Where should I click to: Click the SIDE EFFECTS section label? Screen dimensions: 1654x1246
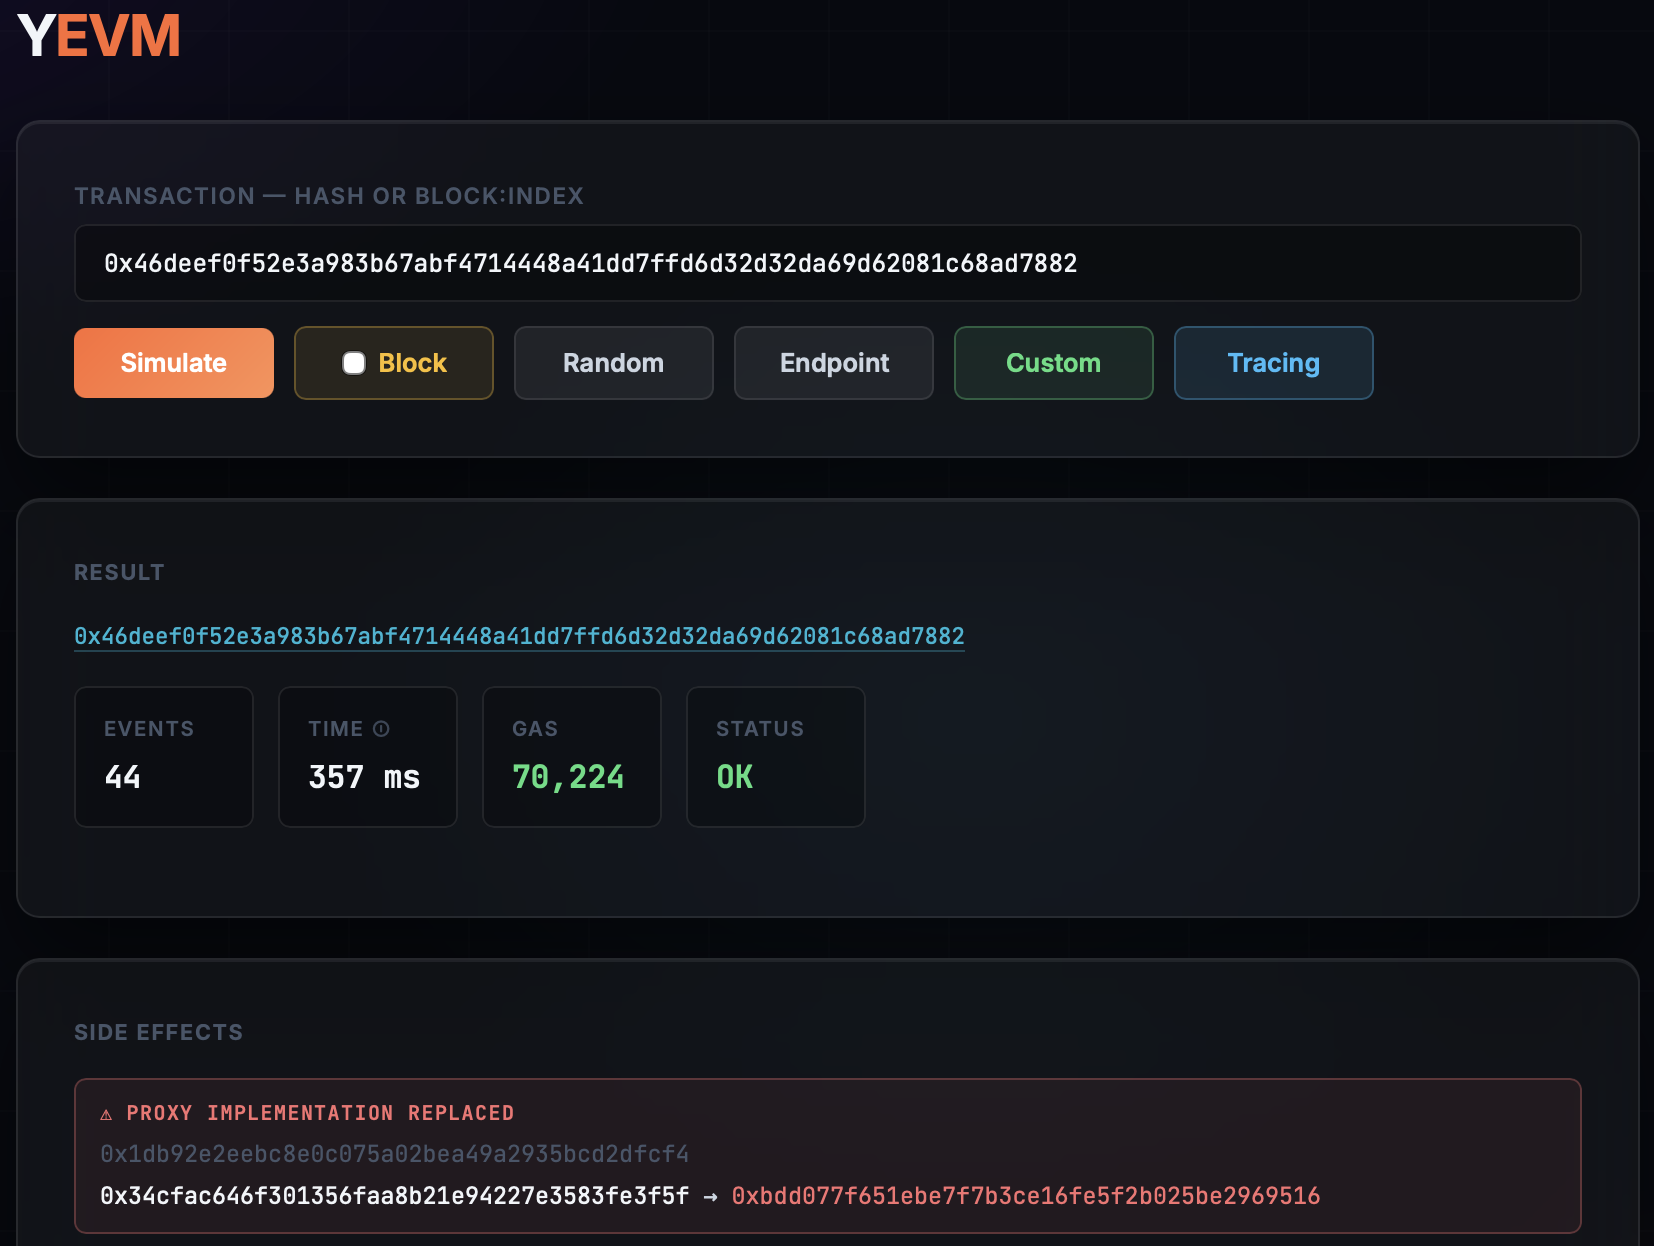158,1032
